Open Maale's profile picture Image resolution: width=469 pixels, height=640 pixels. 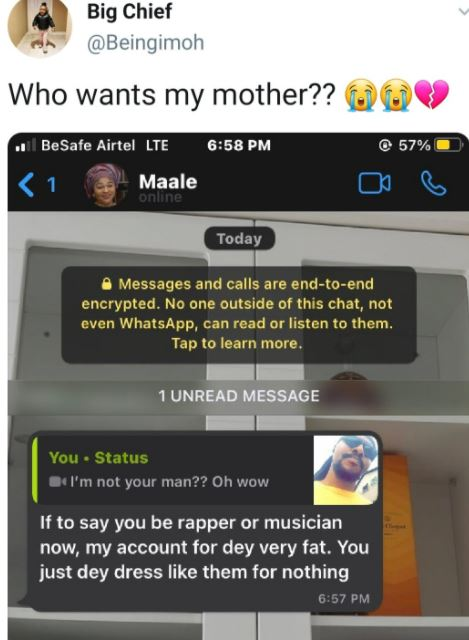point(106,184)
